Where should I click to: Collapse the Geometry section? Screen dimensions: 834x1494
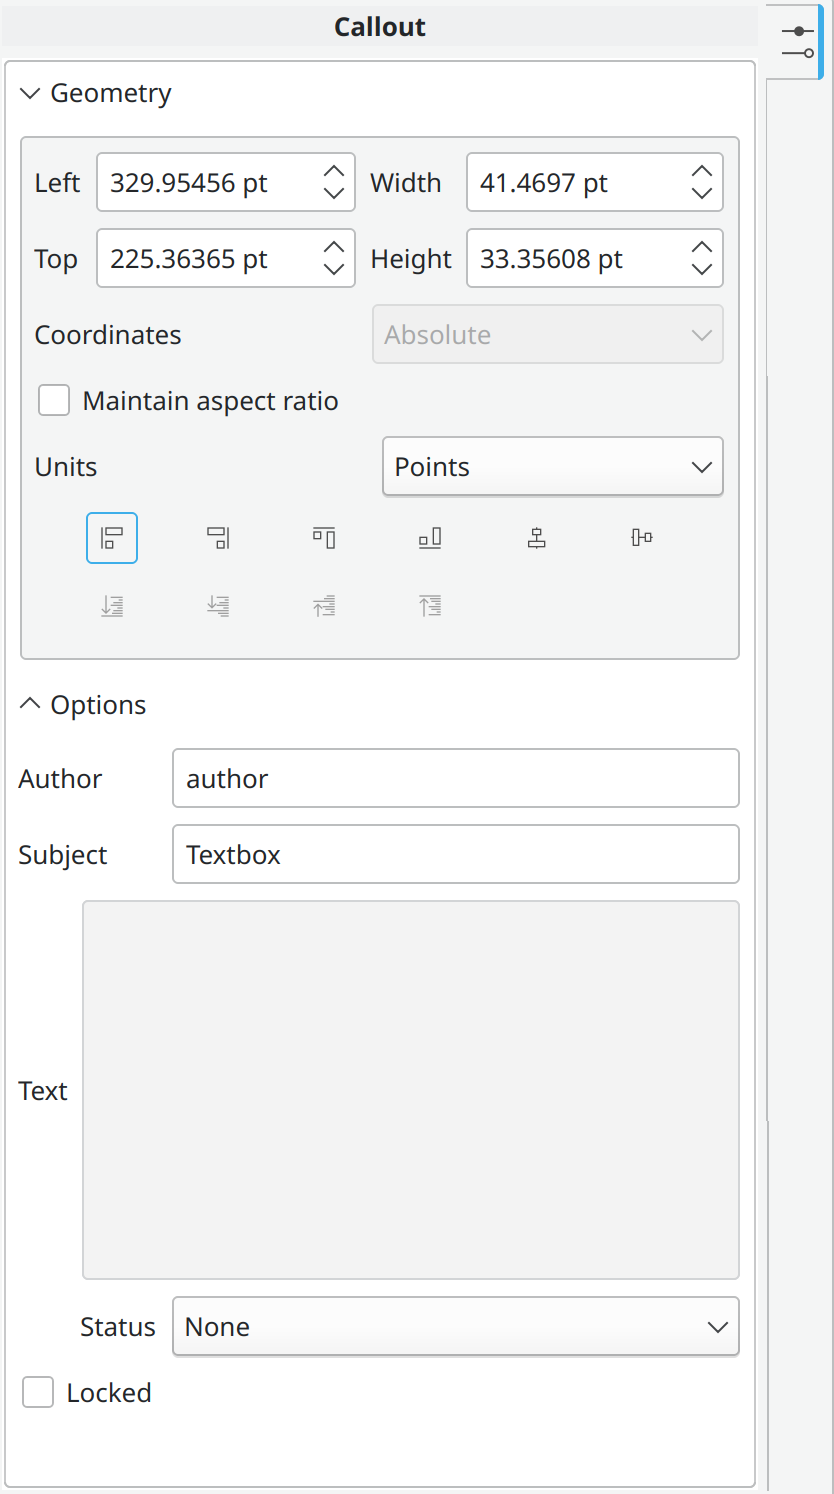[x=28, y=92]
